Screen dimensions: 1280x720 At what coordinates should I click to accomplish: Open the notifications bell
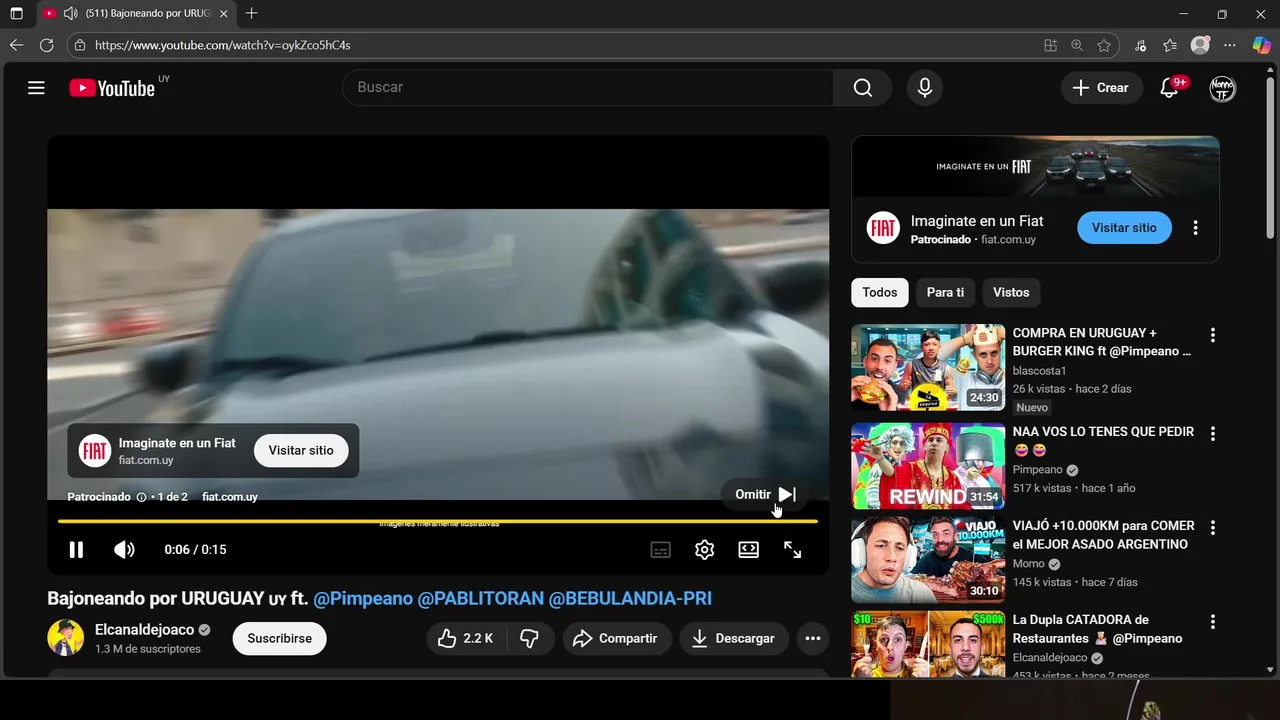(1169, 88)
